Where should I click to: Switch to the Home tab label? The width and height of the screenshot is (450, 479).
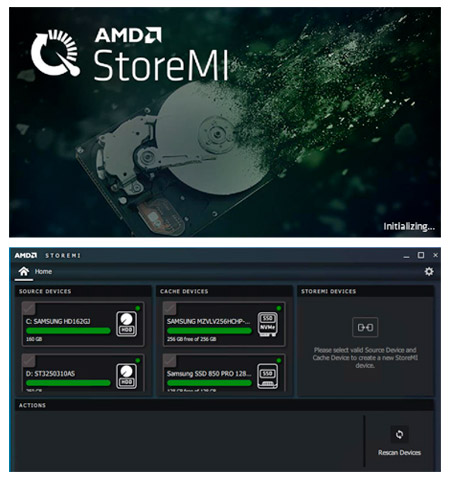[x=43, y=271]
